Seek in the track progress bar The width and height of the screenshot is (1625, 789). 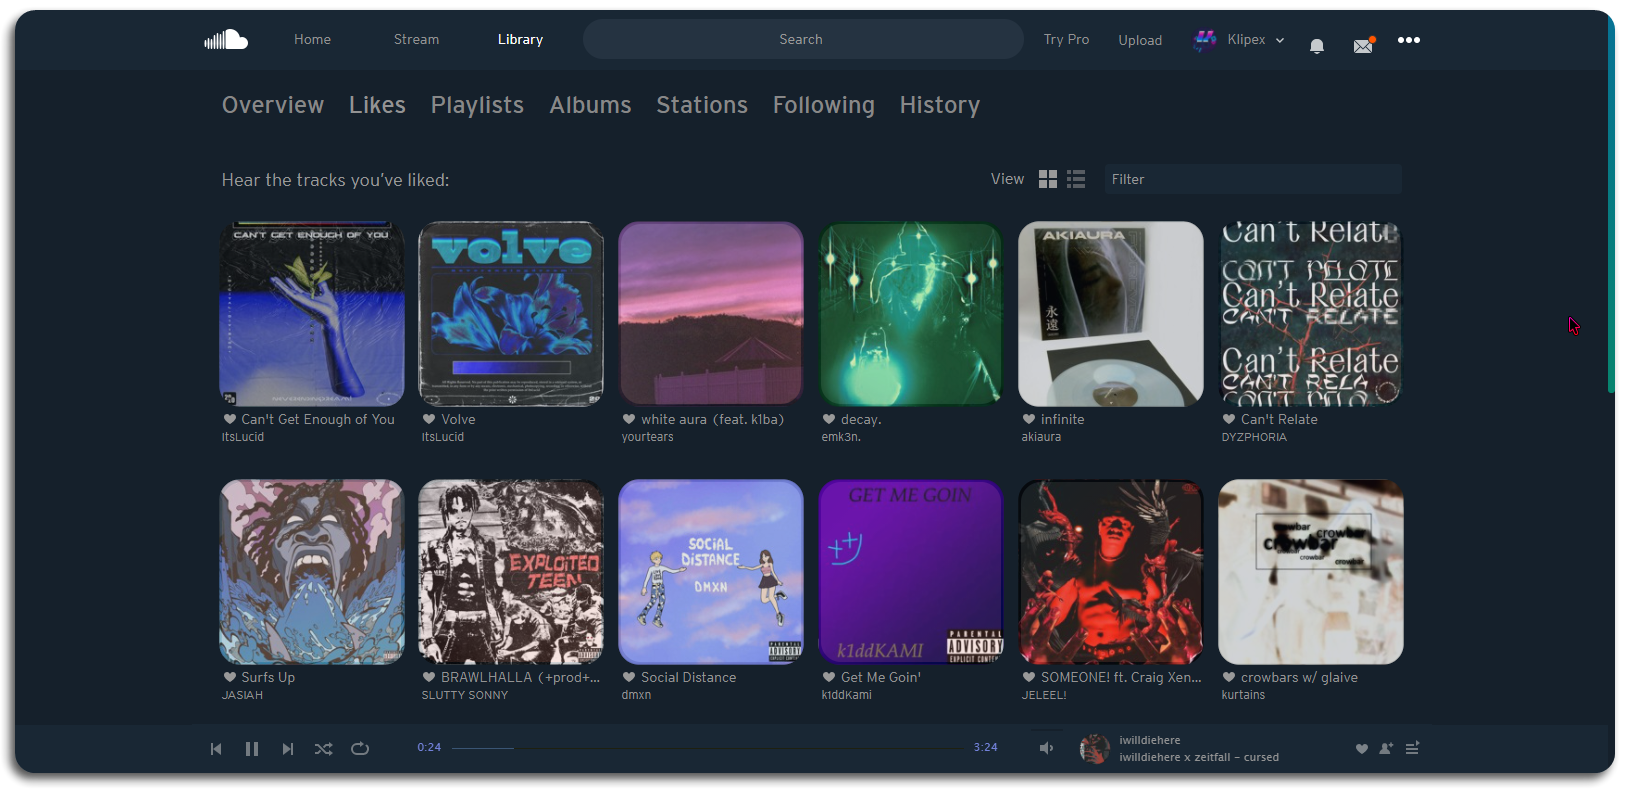click(x=708, y=748)
